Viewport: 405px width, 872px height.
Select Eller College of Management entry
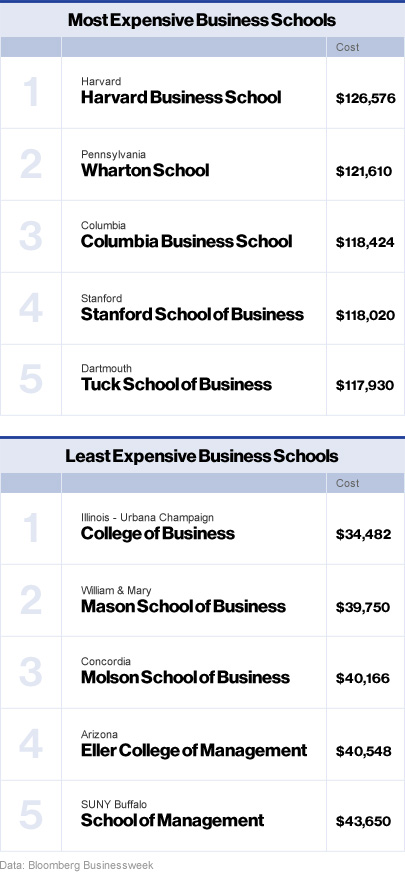194,751
